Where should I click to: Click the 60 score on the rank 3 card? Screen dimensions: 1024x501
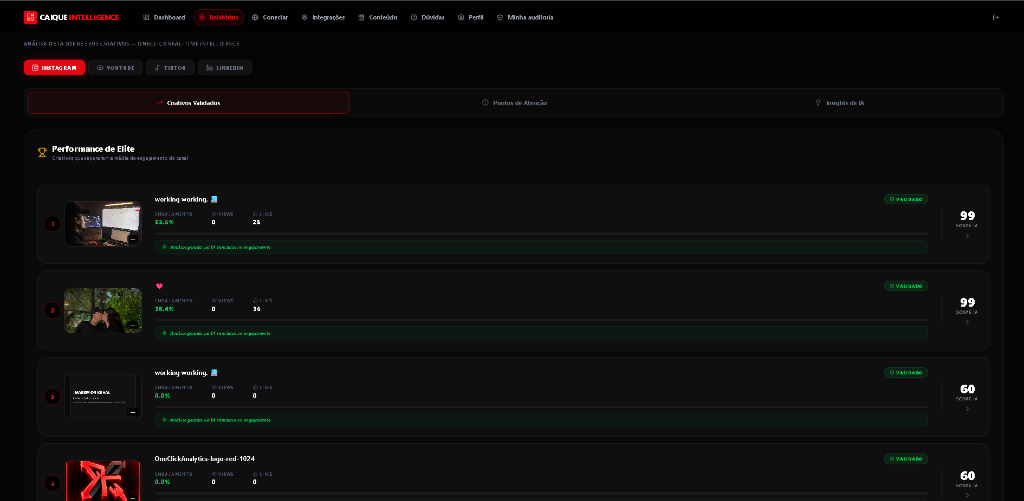(967, 389)
